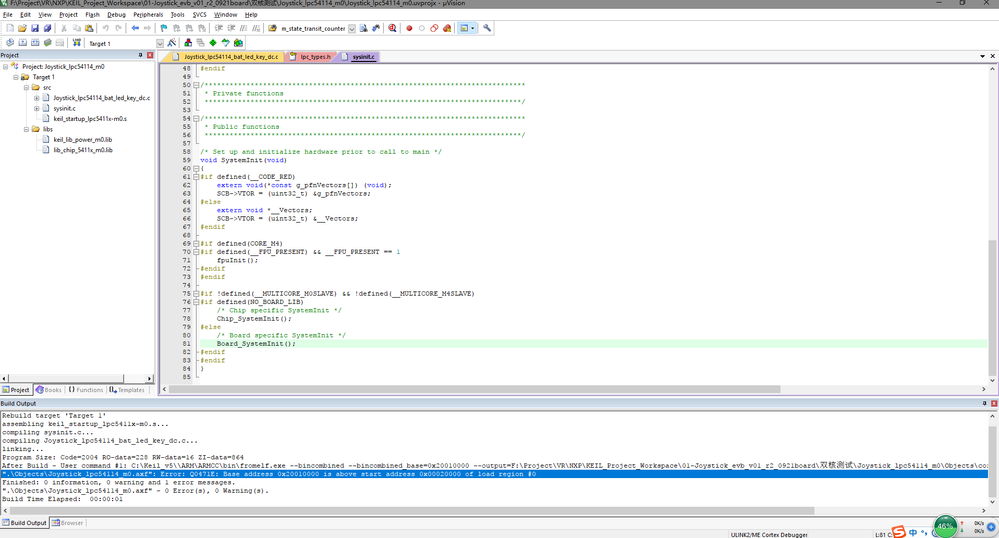
Task: Open the Debug menu
Action: [x=116, y=14]
